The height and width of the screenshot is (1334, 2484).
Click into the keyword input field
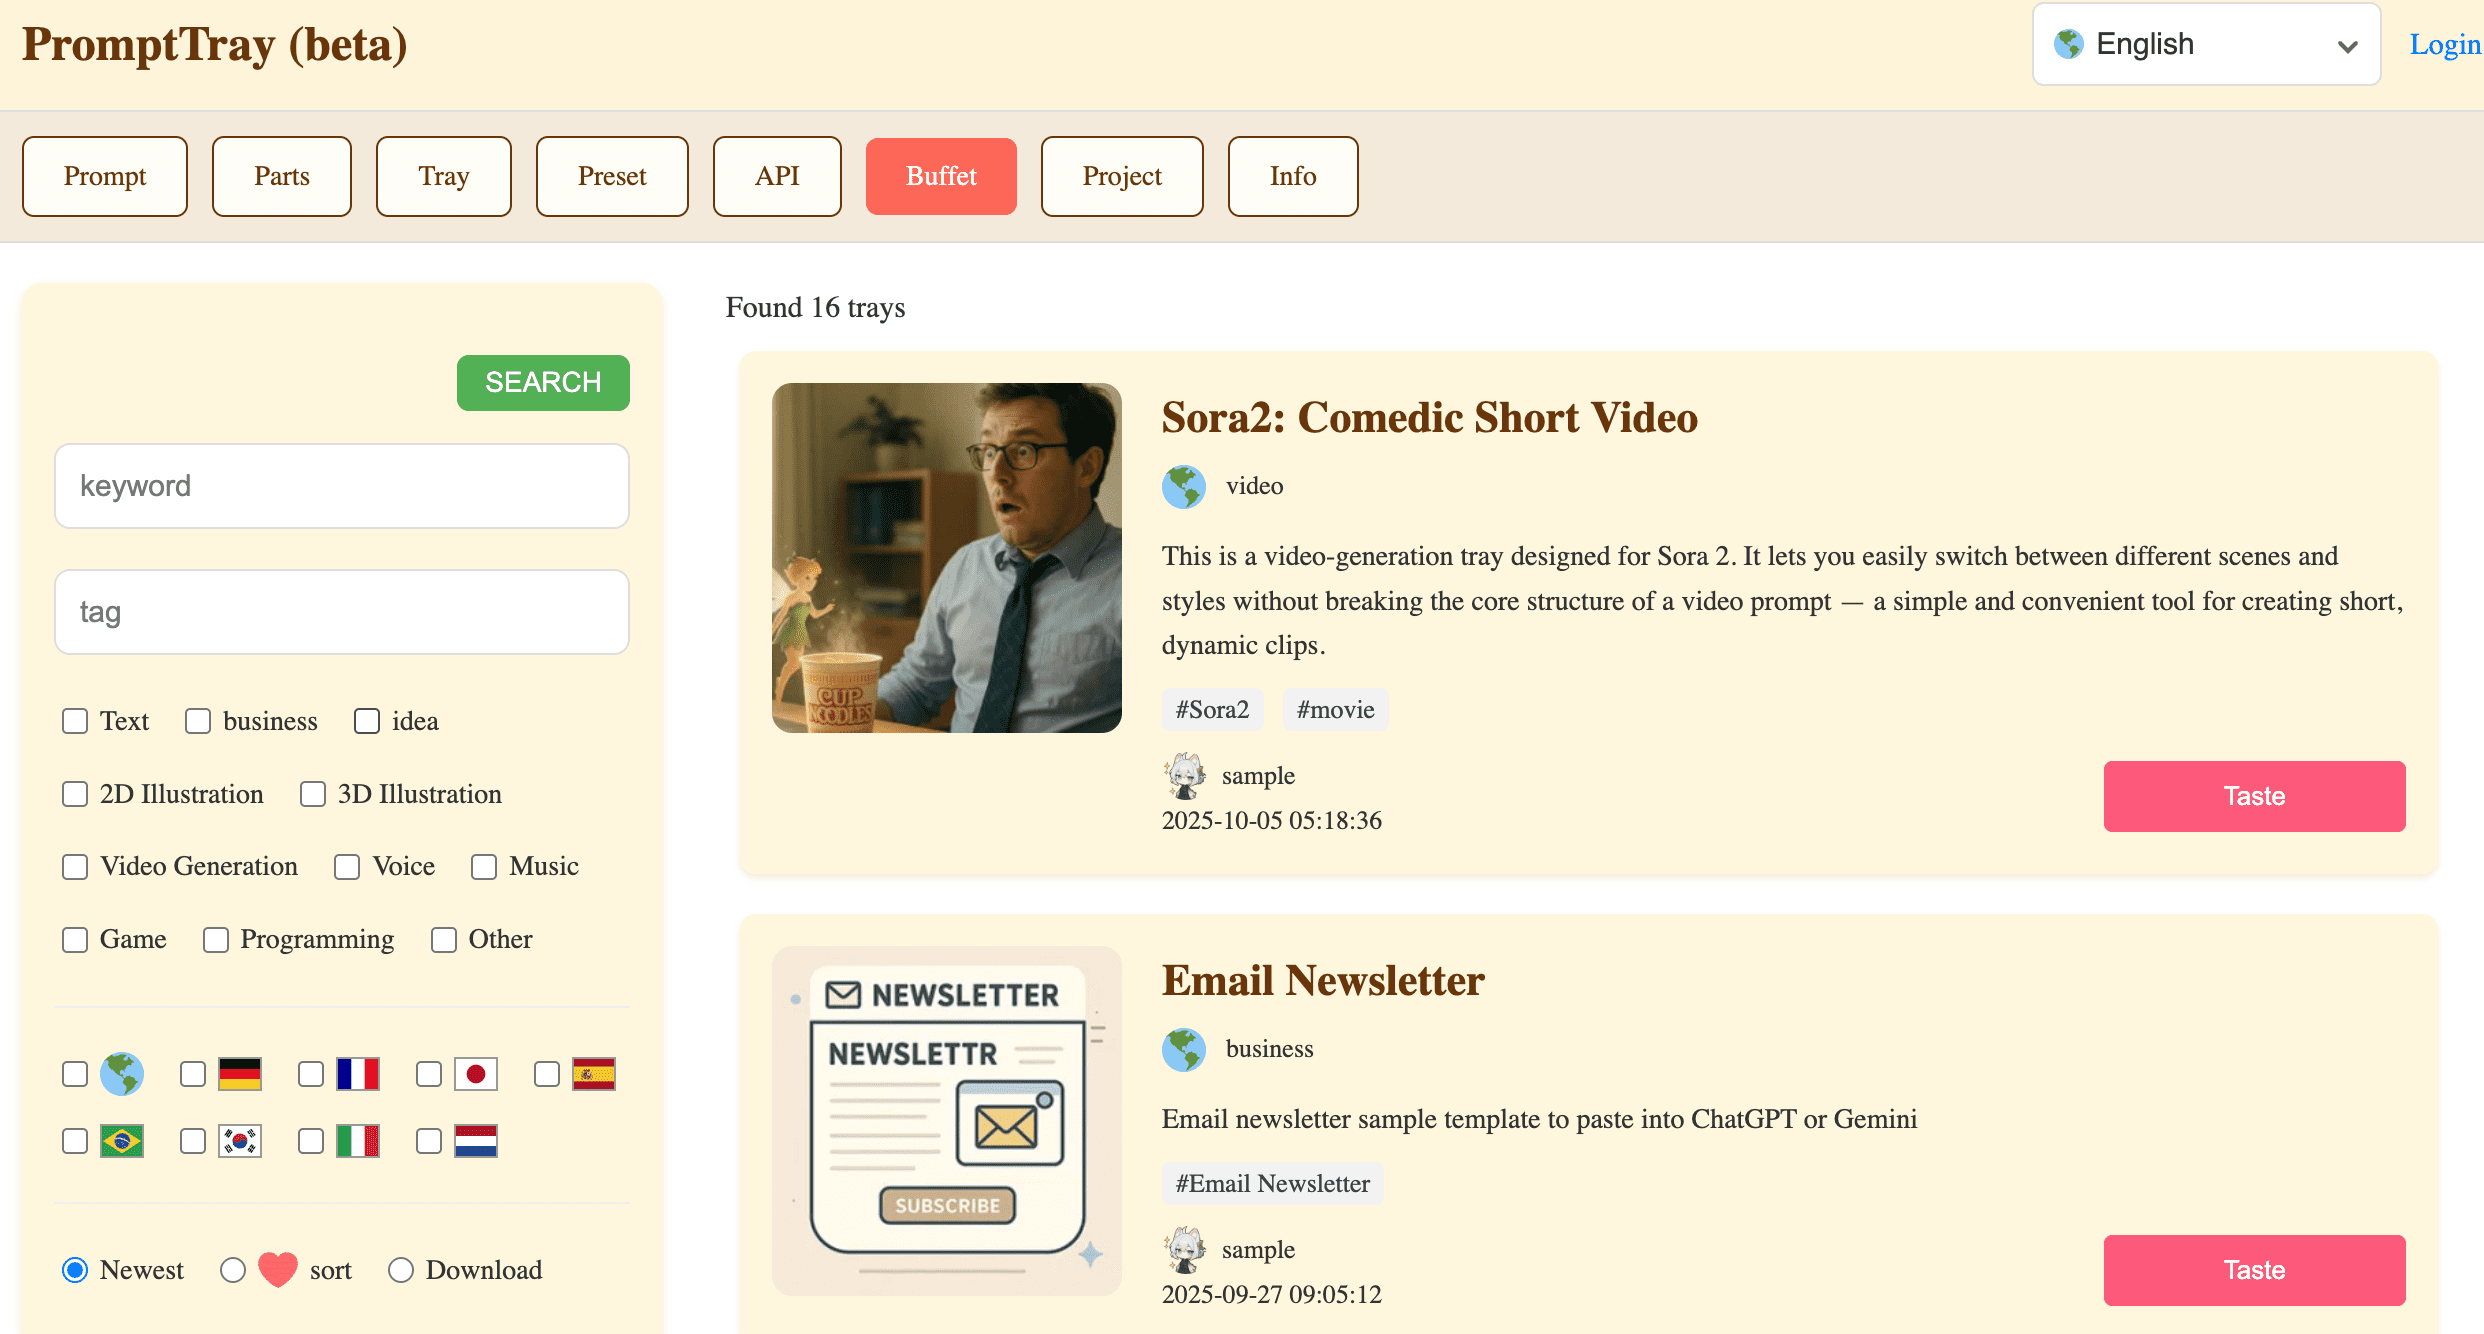pyautogui.click(x=342, y=486)
